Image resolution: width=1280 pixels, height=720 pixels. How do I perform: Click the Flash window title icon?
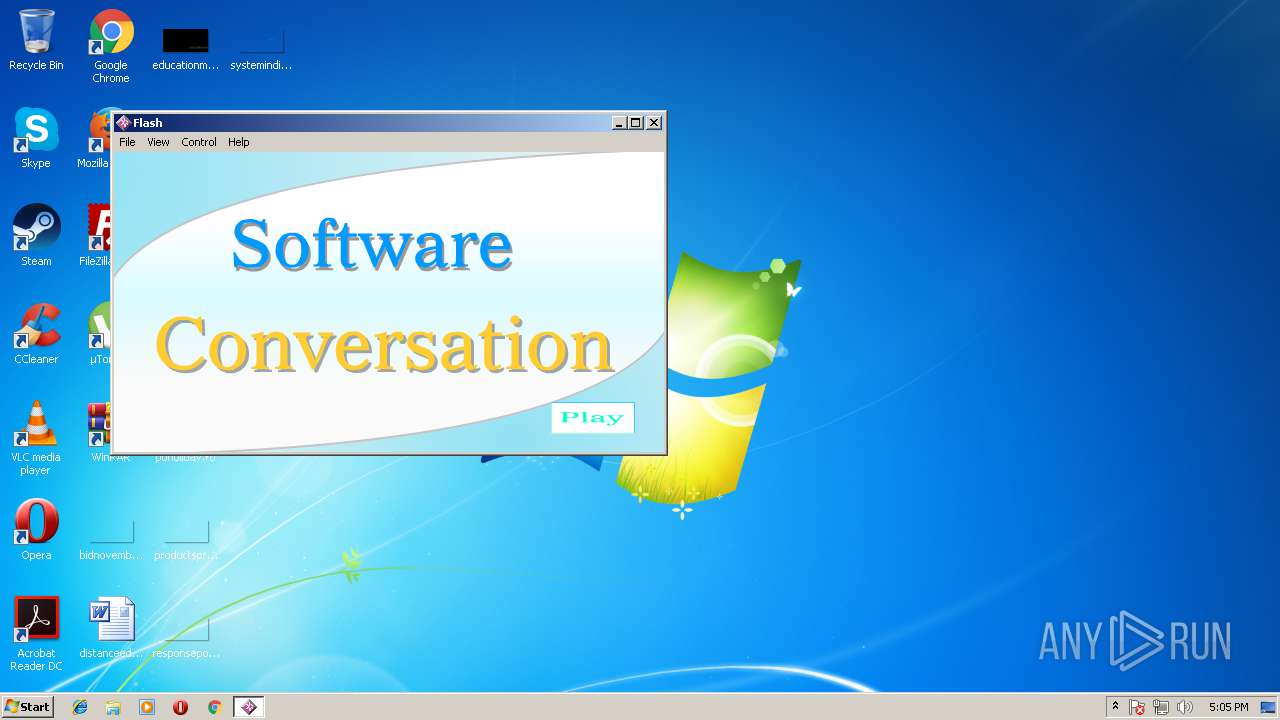click(123, 123)
